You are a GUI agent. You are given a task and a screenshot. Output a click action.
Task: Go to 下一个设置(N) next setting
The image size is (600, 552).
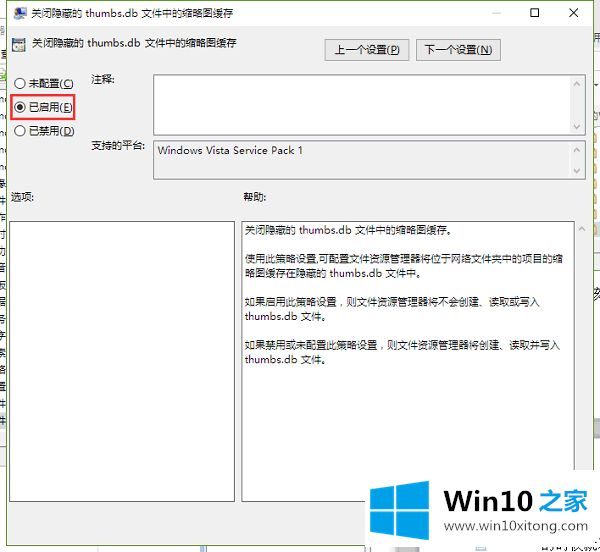(458, 50)
